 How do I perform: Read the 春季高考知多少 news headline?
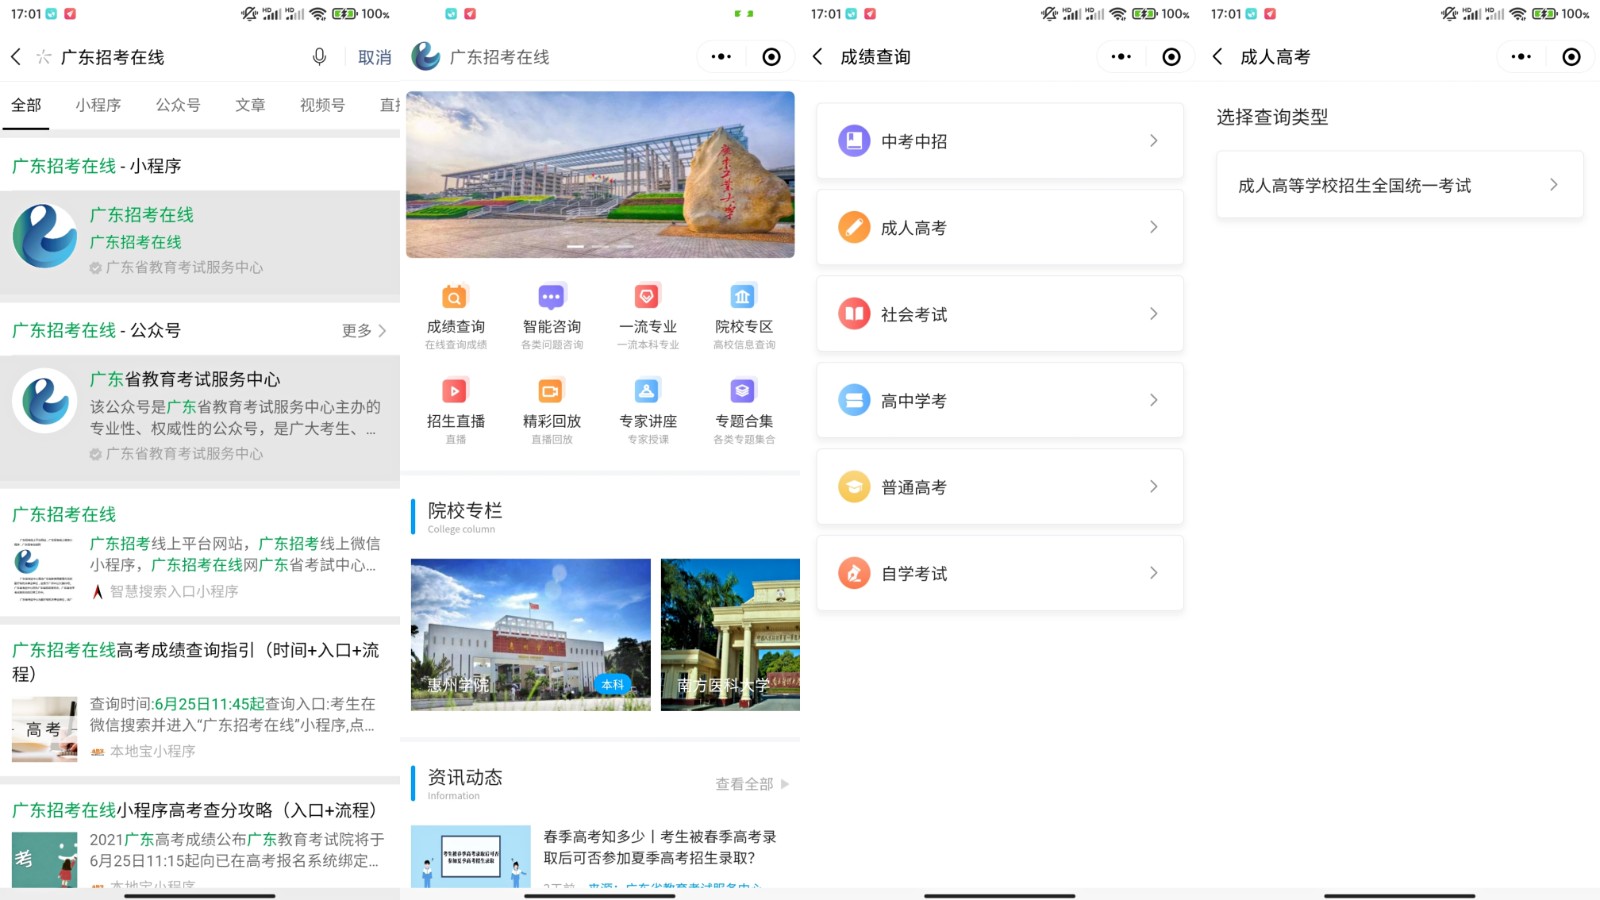660,847
